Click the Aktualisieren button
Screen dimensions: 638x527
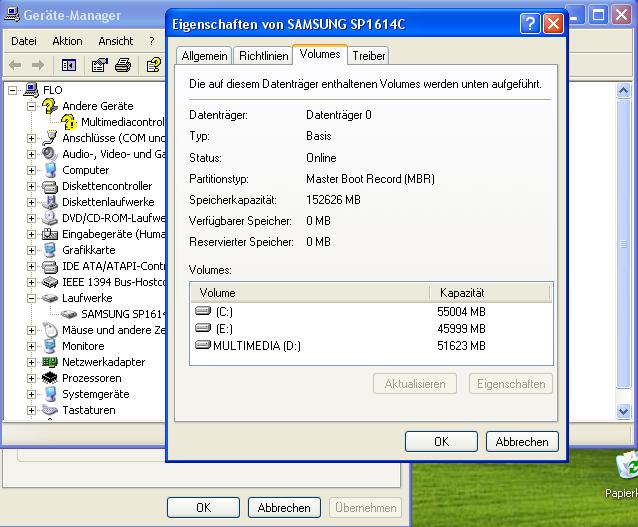coord(415,384)
